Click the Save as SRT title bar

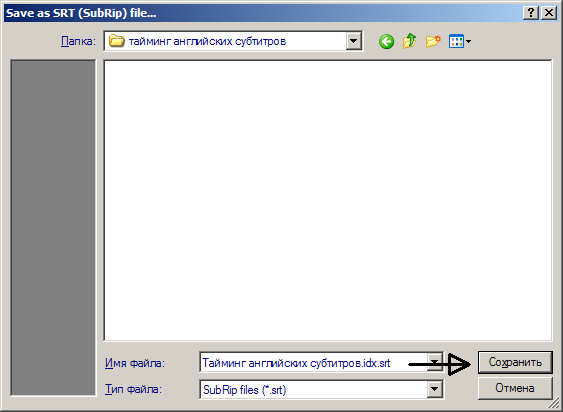click(262, 13)
